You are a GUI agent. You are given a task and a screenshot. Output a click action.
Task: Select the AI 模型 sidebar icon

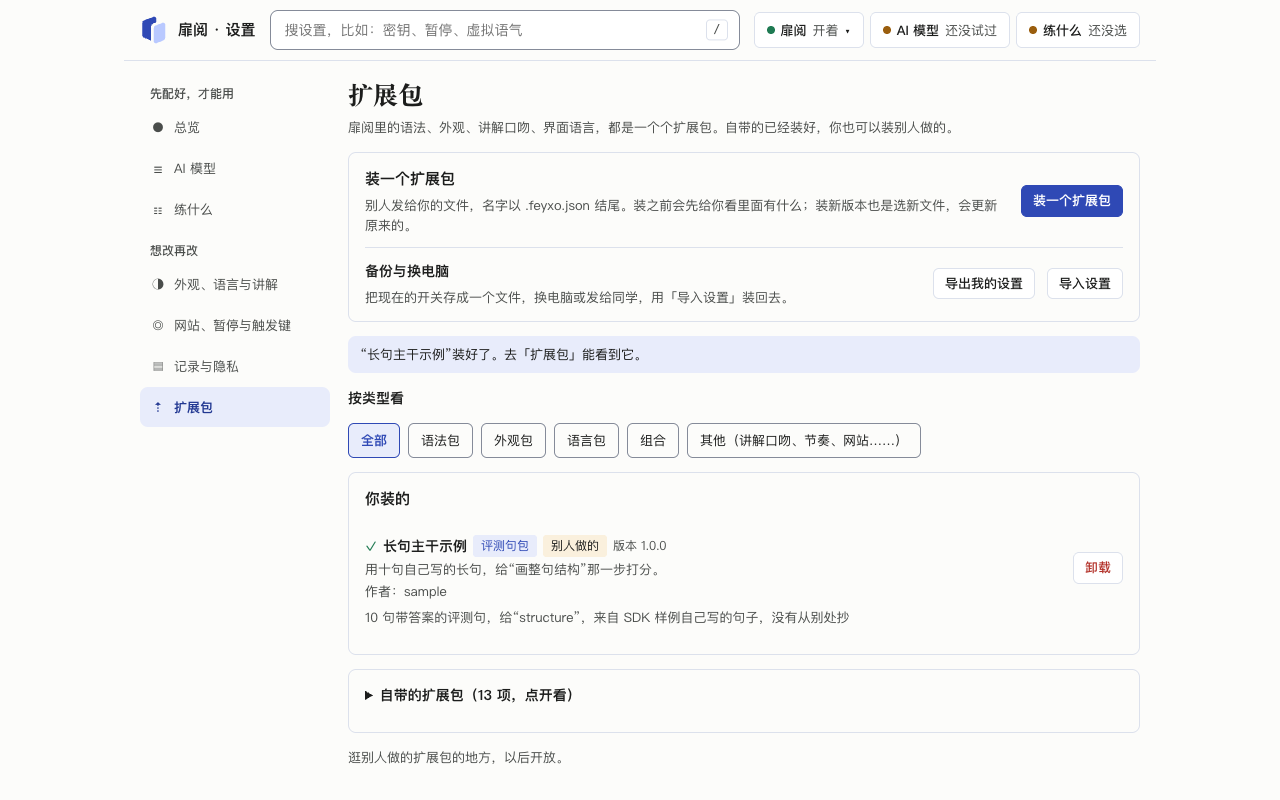coord(158,169)
